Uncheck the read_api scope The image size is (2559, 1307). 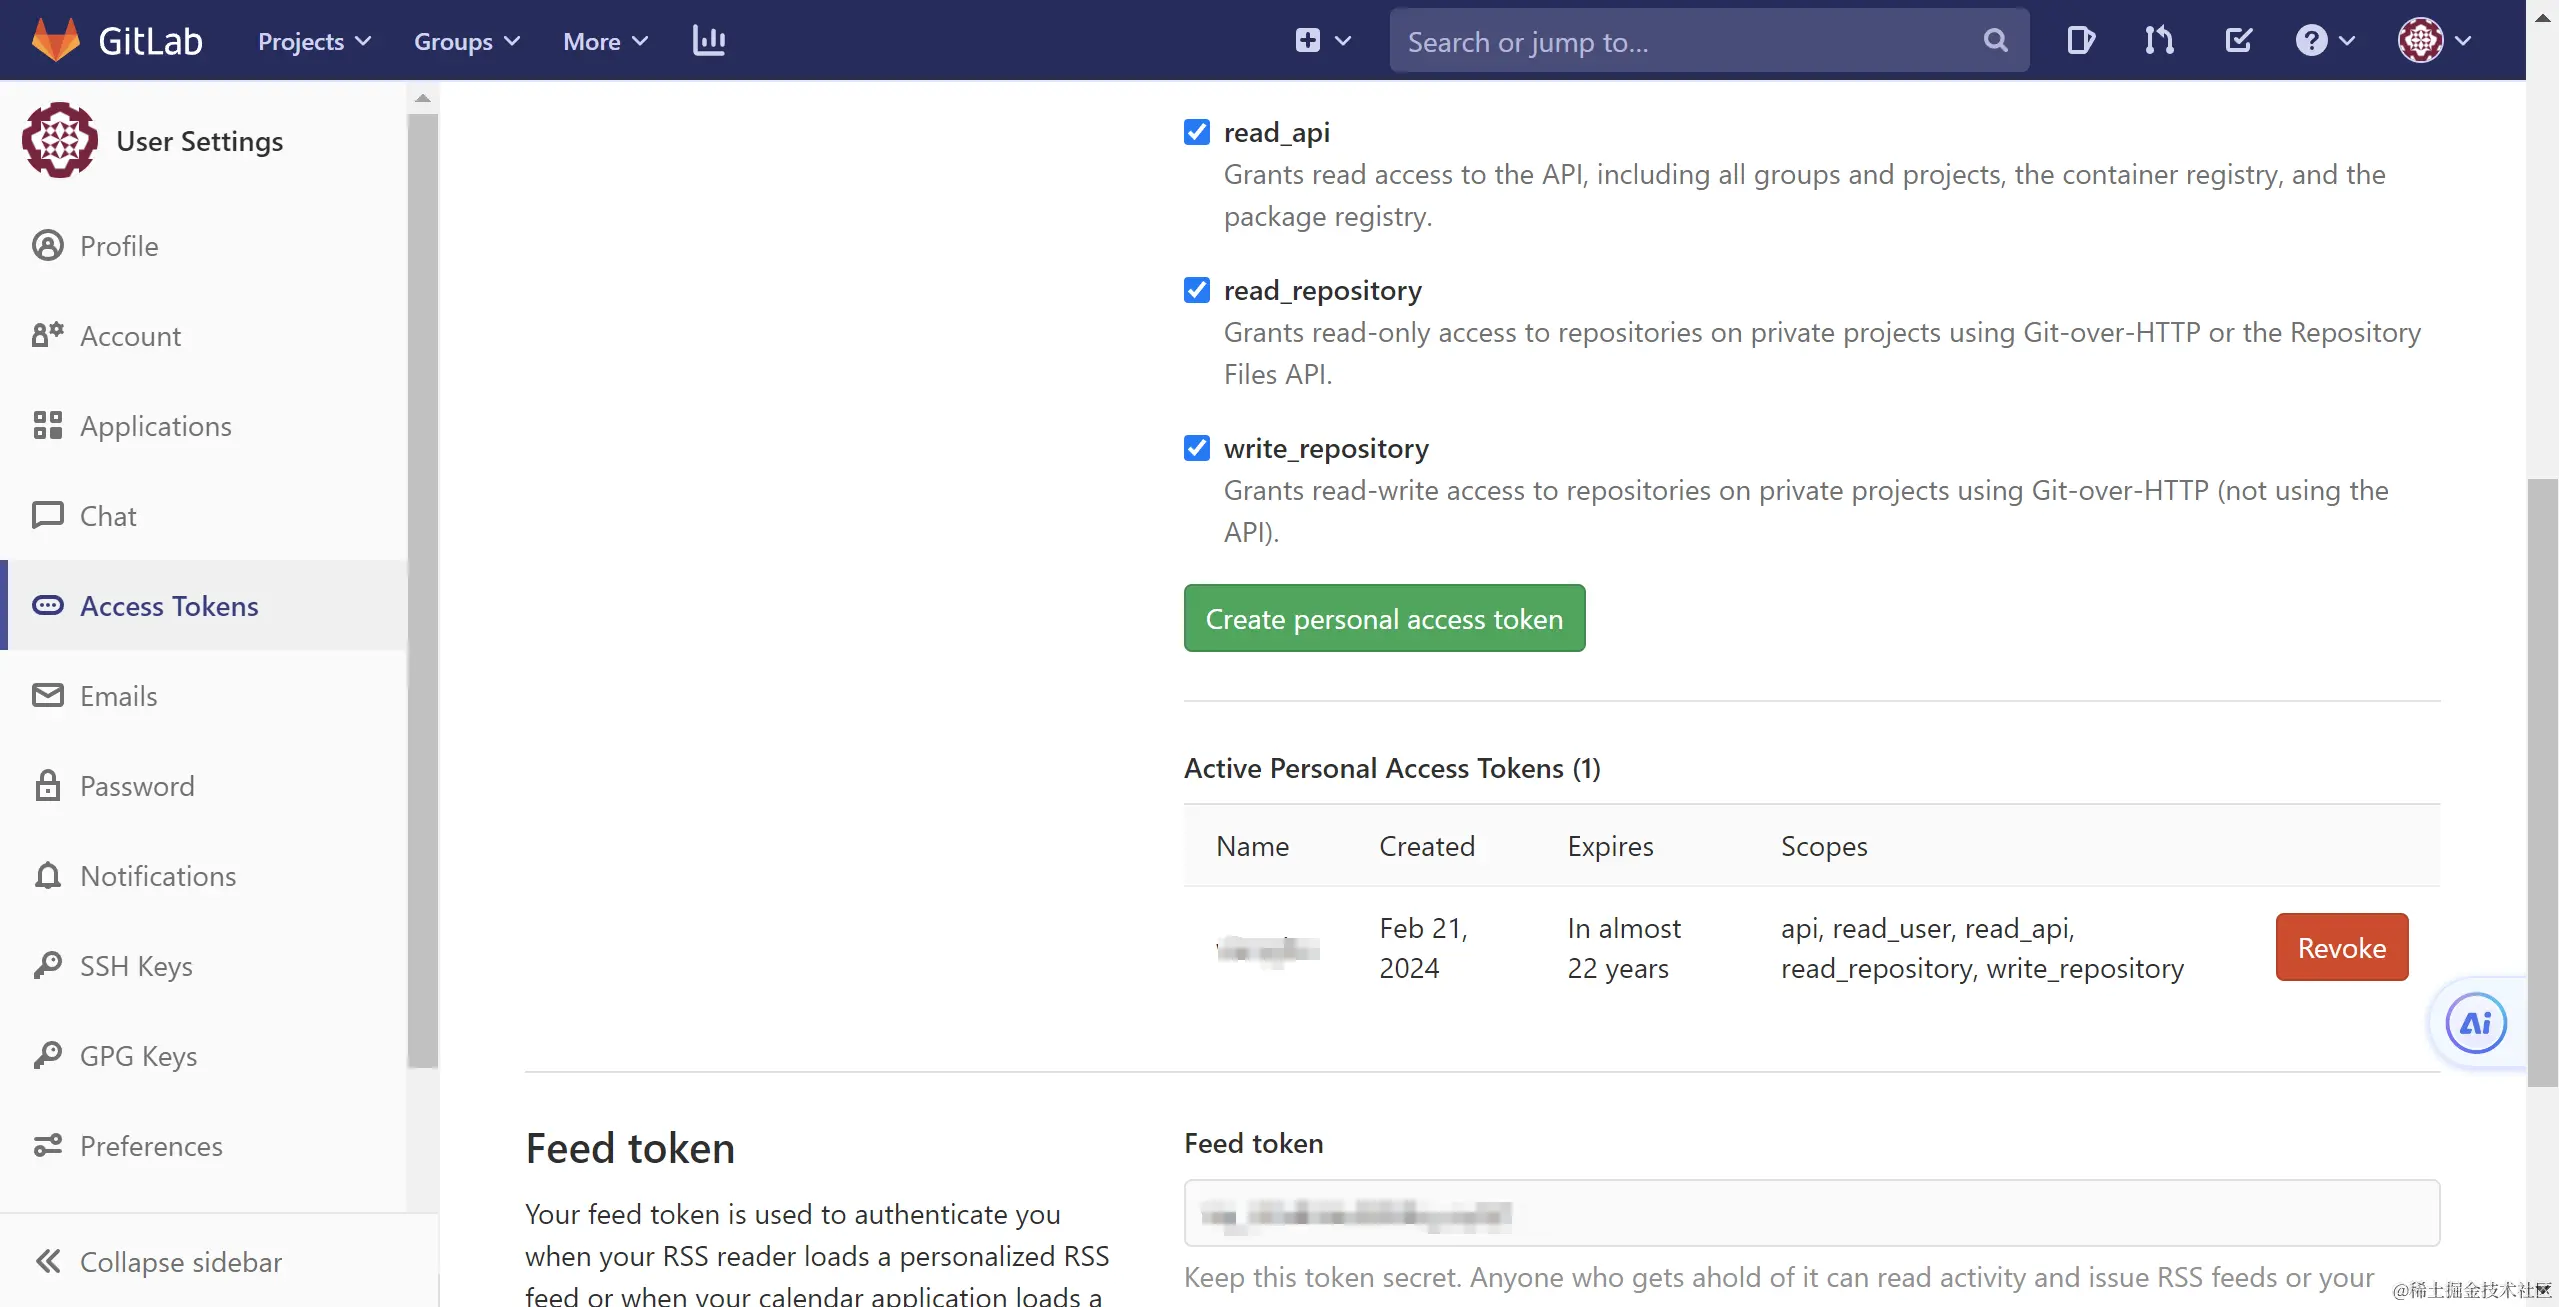(x=1196, y=131)
